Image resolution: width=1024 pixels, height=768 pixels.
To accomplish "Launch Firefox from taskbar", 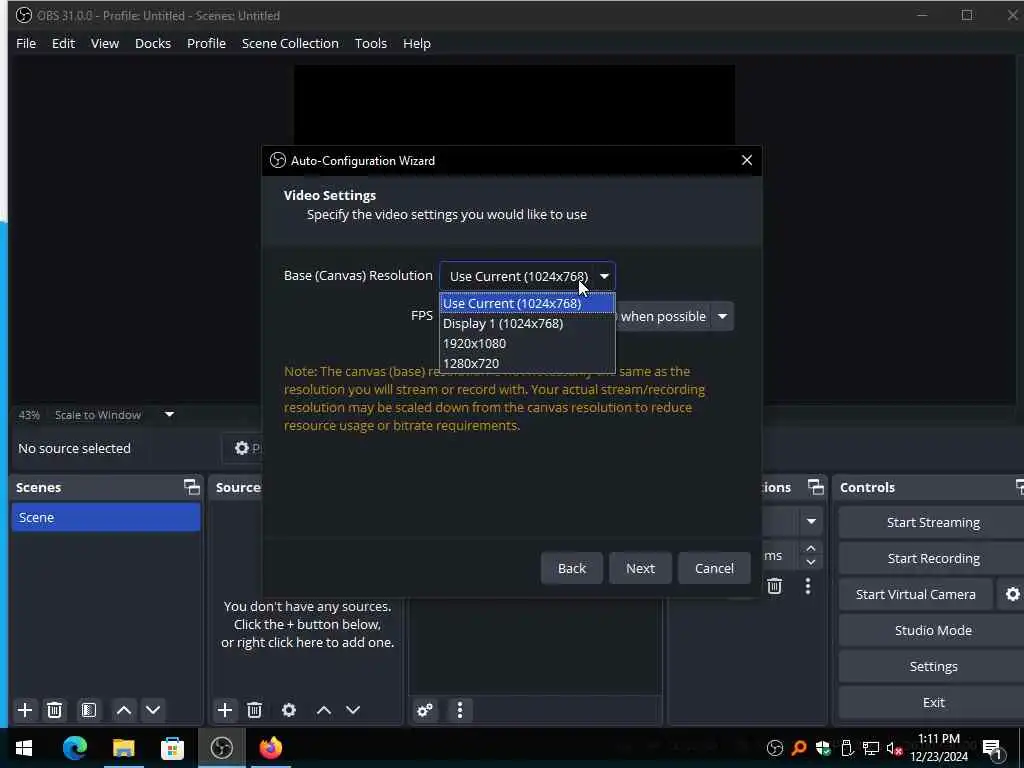I will click(270, 748).
